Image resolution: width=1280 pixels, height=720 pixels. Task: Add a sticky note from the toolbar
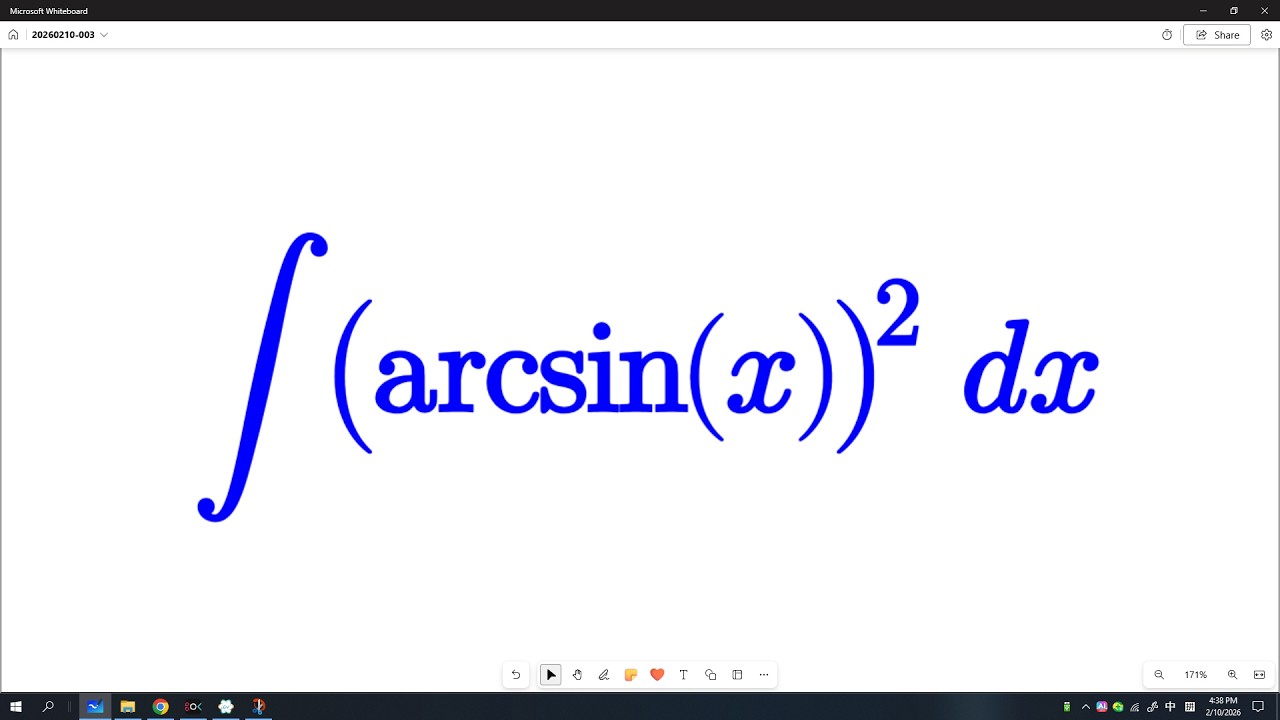(630, 675)
